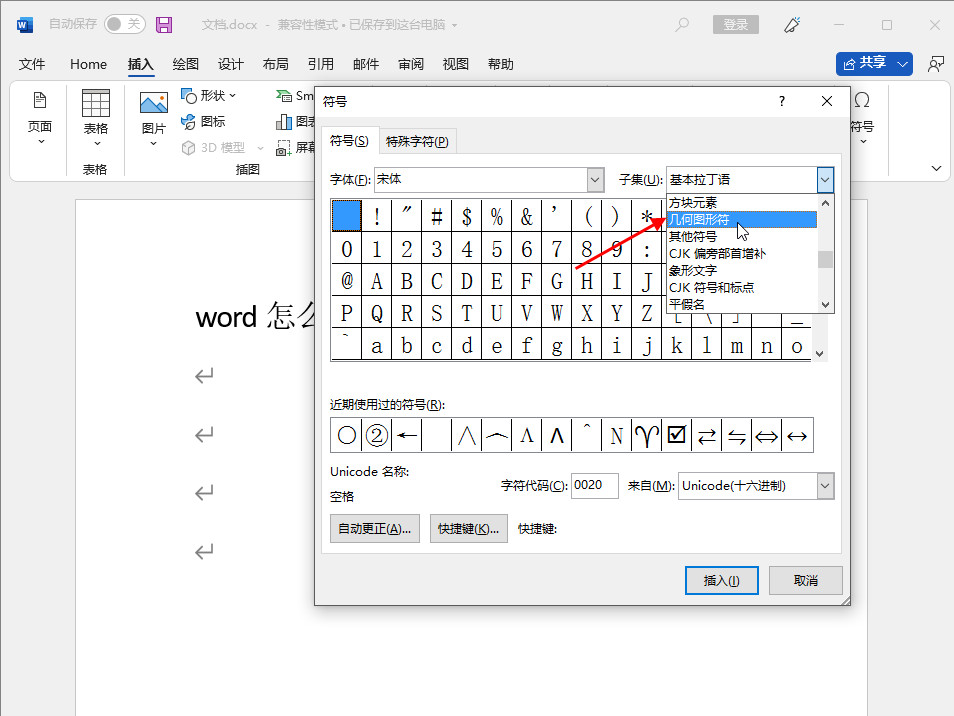Open the search magnifier in title bar

tap(682, 24)
